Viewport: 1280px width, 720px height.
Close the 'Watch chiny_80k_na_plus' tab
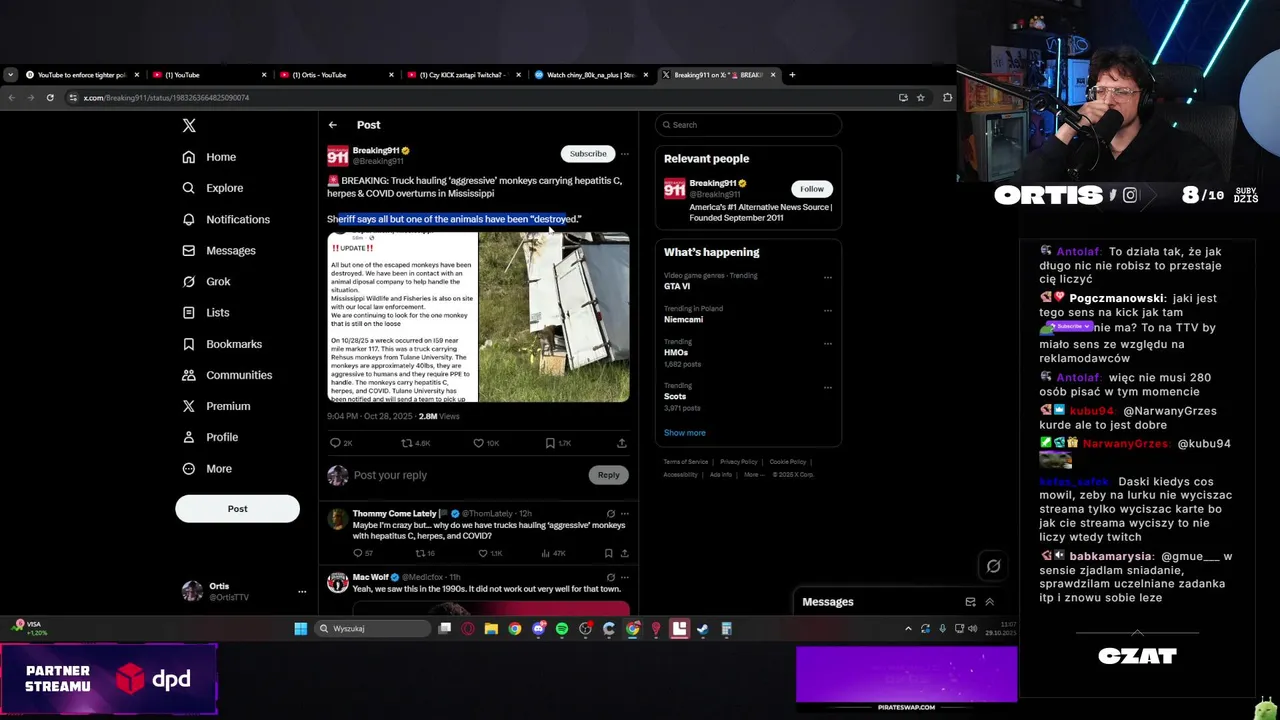tap(646, 75)
